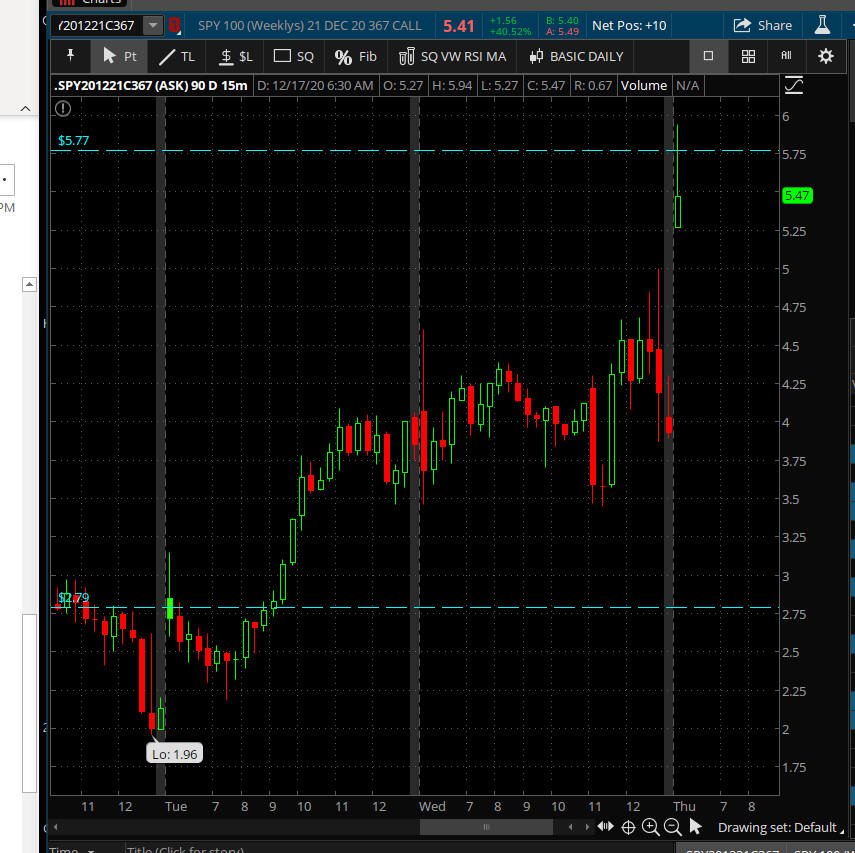
Task: Choose the SQ rectangle drawing tool
Action: [294, 56]
